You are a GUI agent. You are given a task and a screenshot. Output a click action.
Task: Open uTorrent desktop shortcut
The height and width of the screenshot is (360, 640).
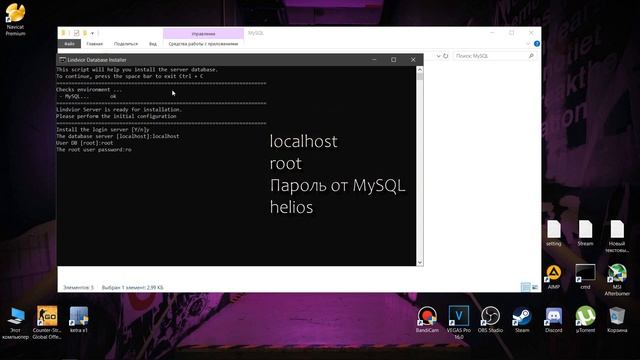[585, 320]
